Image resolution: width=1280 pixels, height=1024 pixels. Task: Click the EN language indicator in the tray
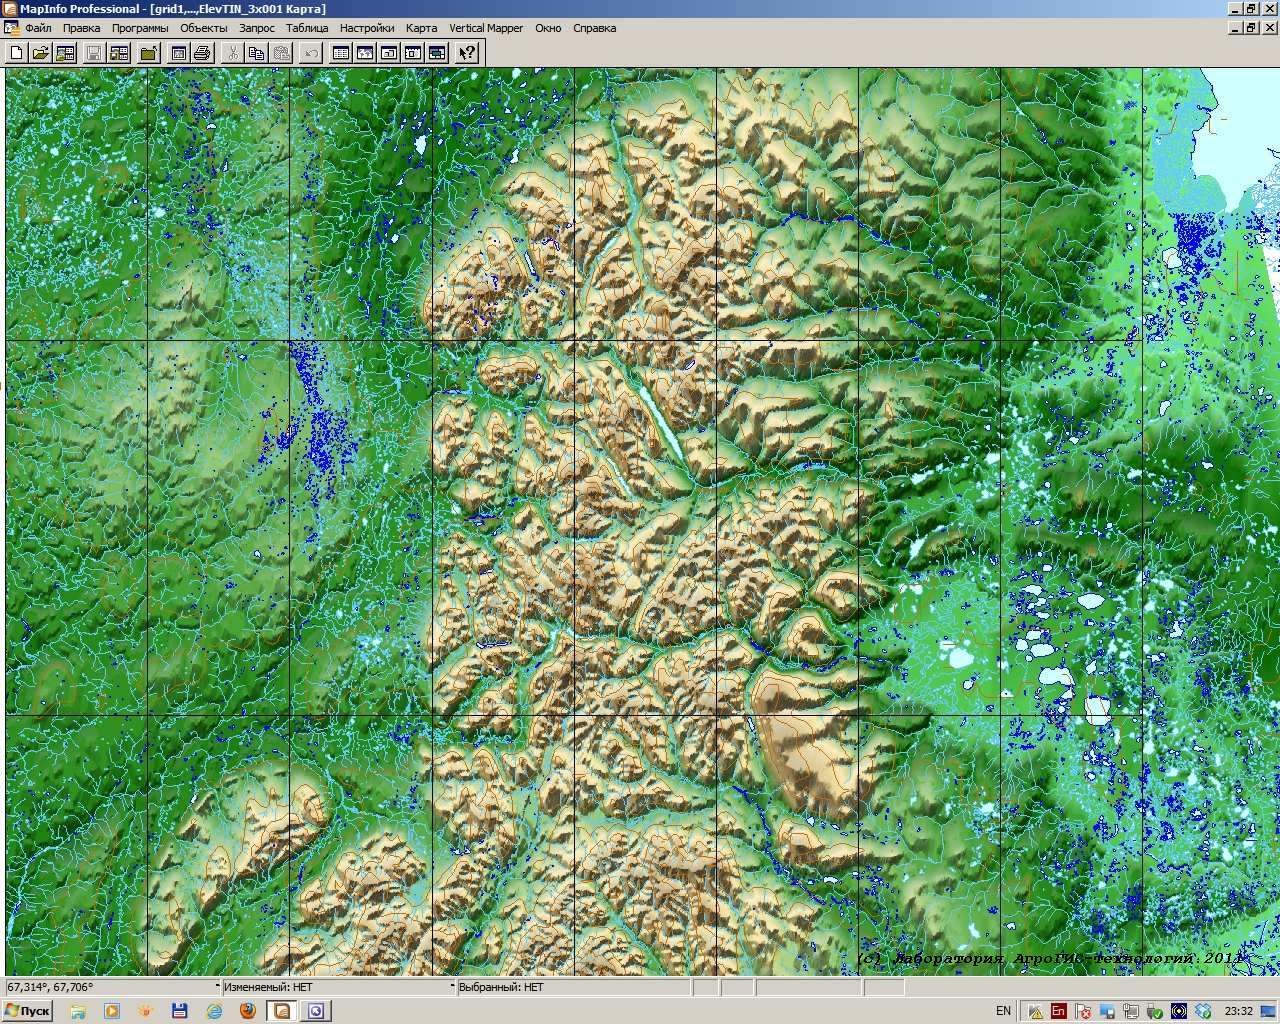(x=1003, y=1011)
